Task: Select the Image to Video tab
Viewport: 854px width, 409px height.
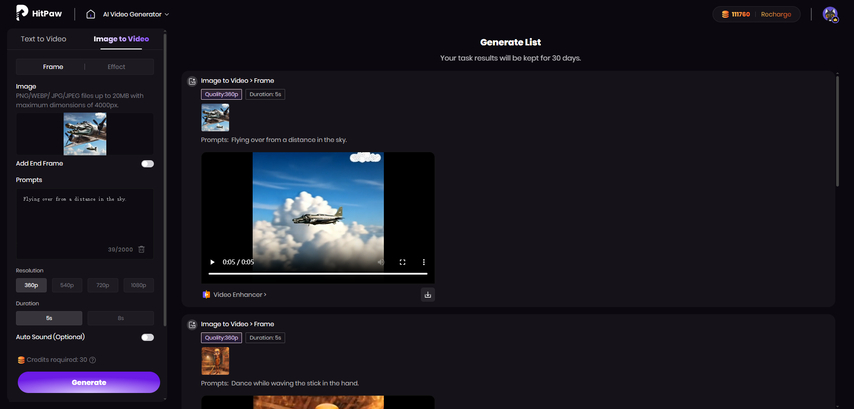Action: 121,39
